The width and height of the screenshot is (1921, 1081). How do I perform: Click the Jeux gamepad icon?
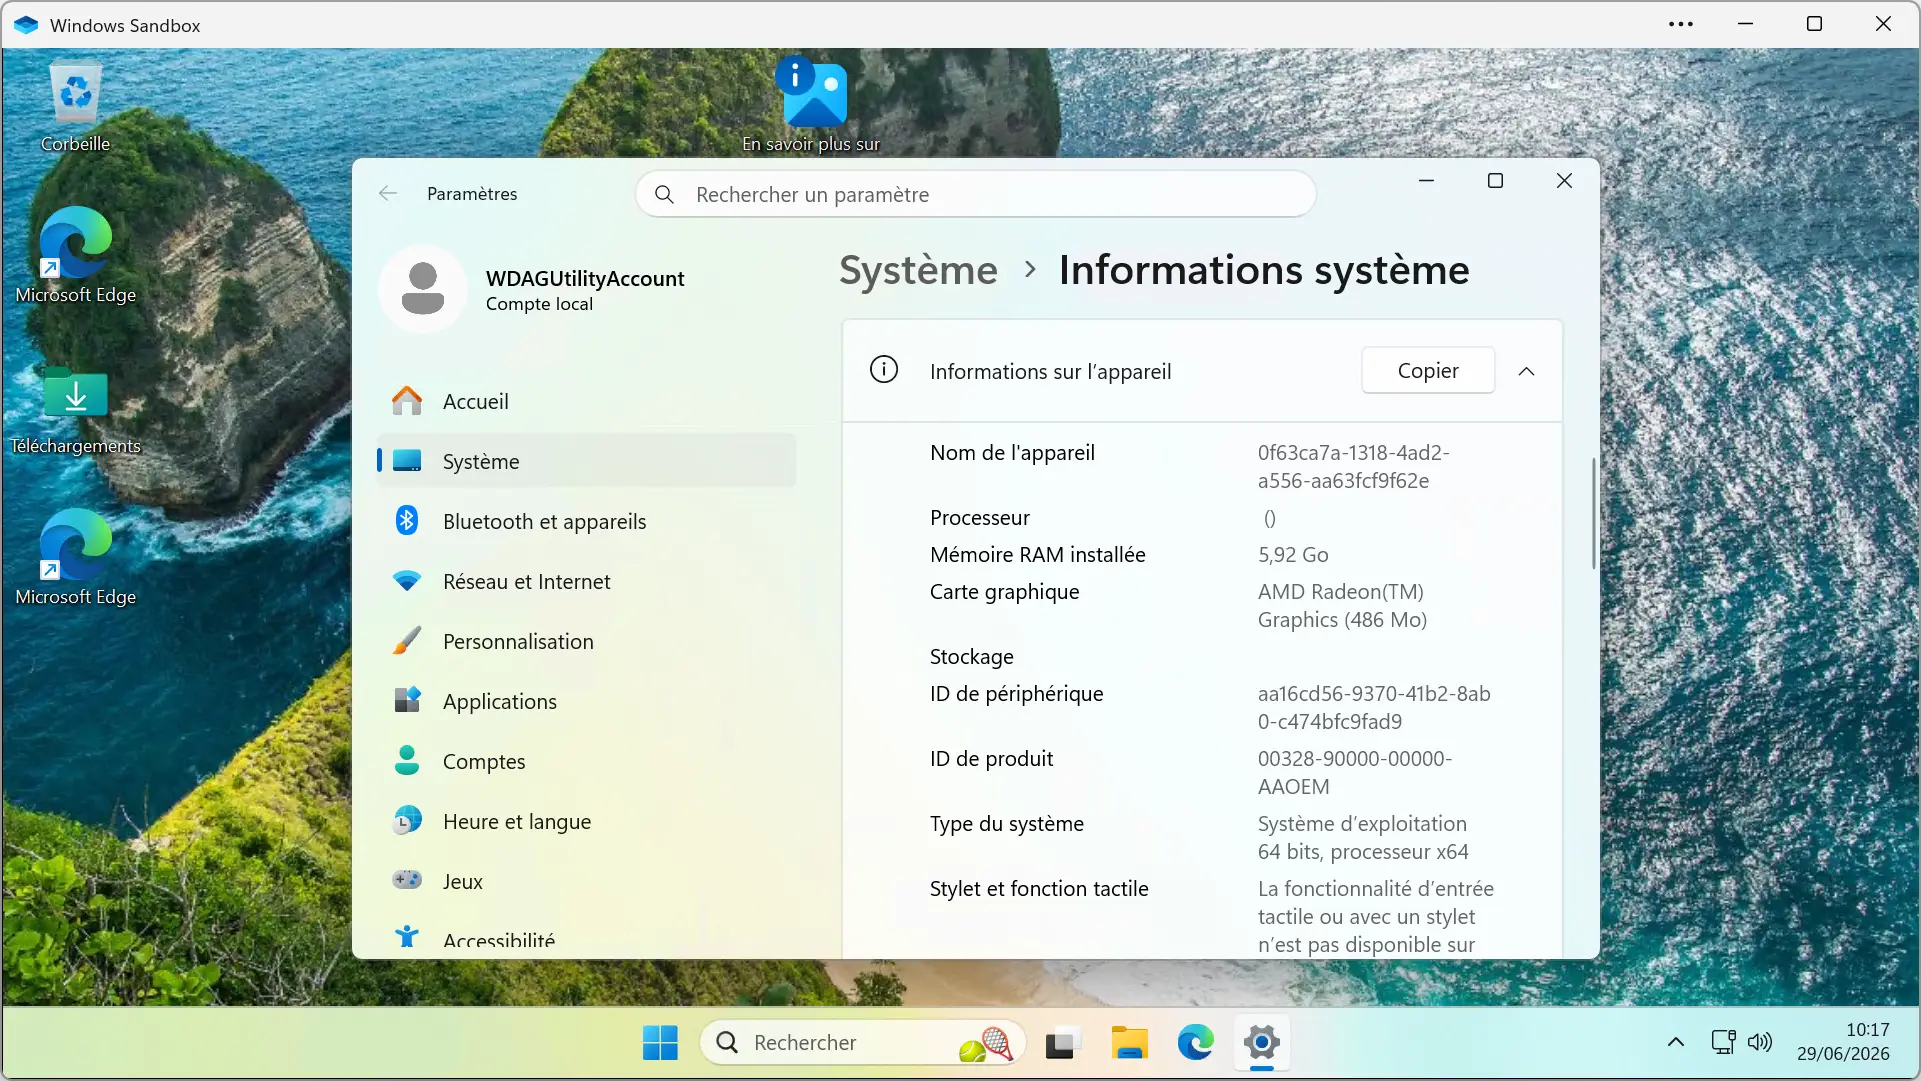407,880
